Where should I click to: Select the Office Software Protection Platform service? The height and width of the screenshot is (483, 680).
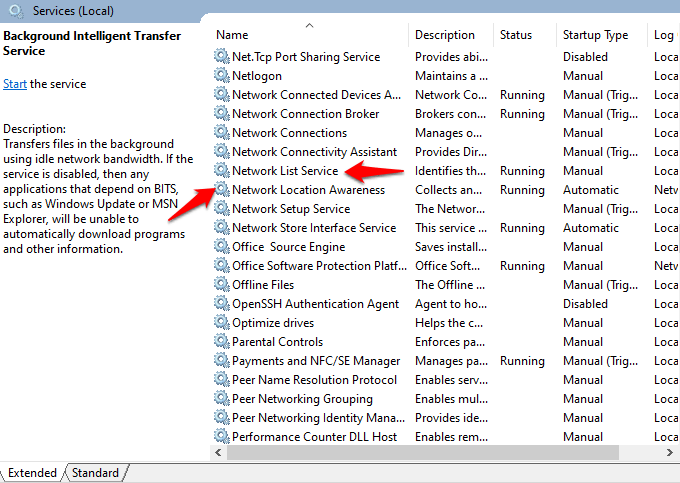445,266
